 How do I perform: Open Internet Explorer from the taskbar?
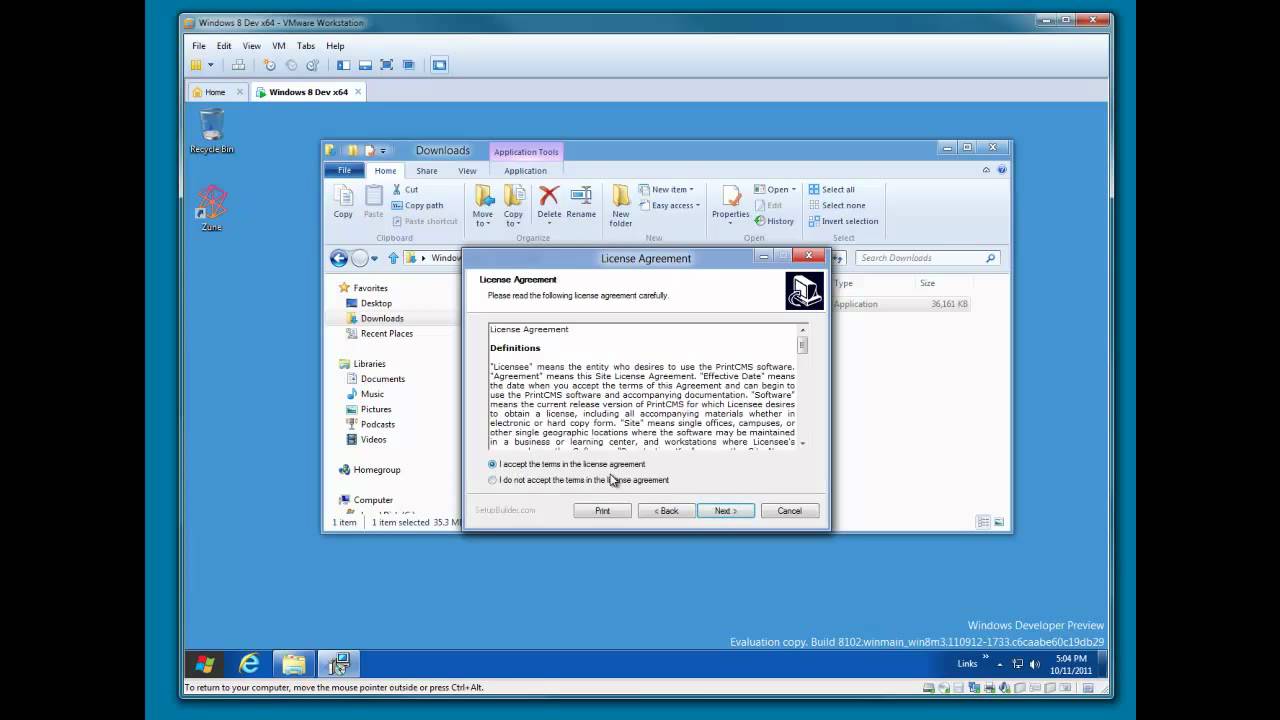click(249, 664)
